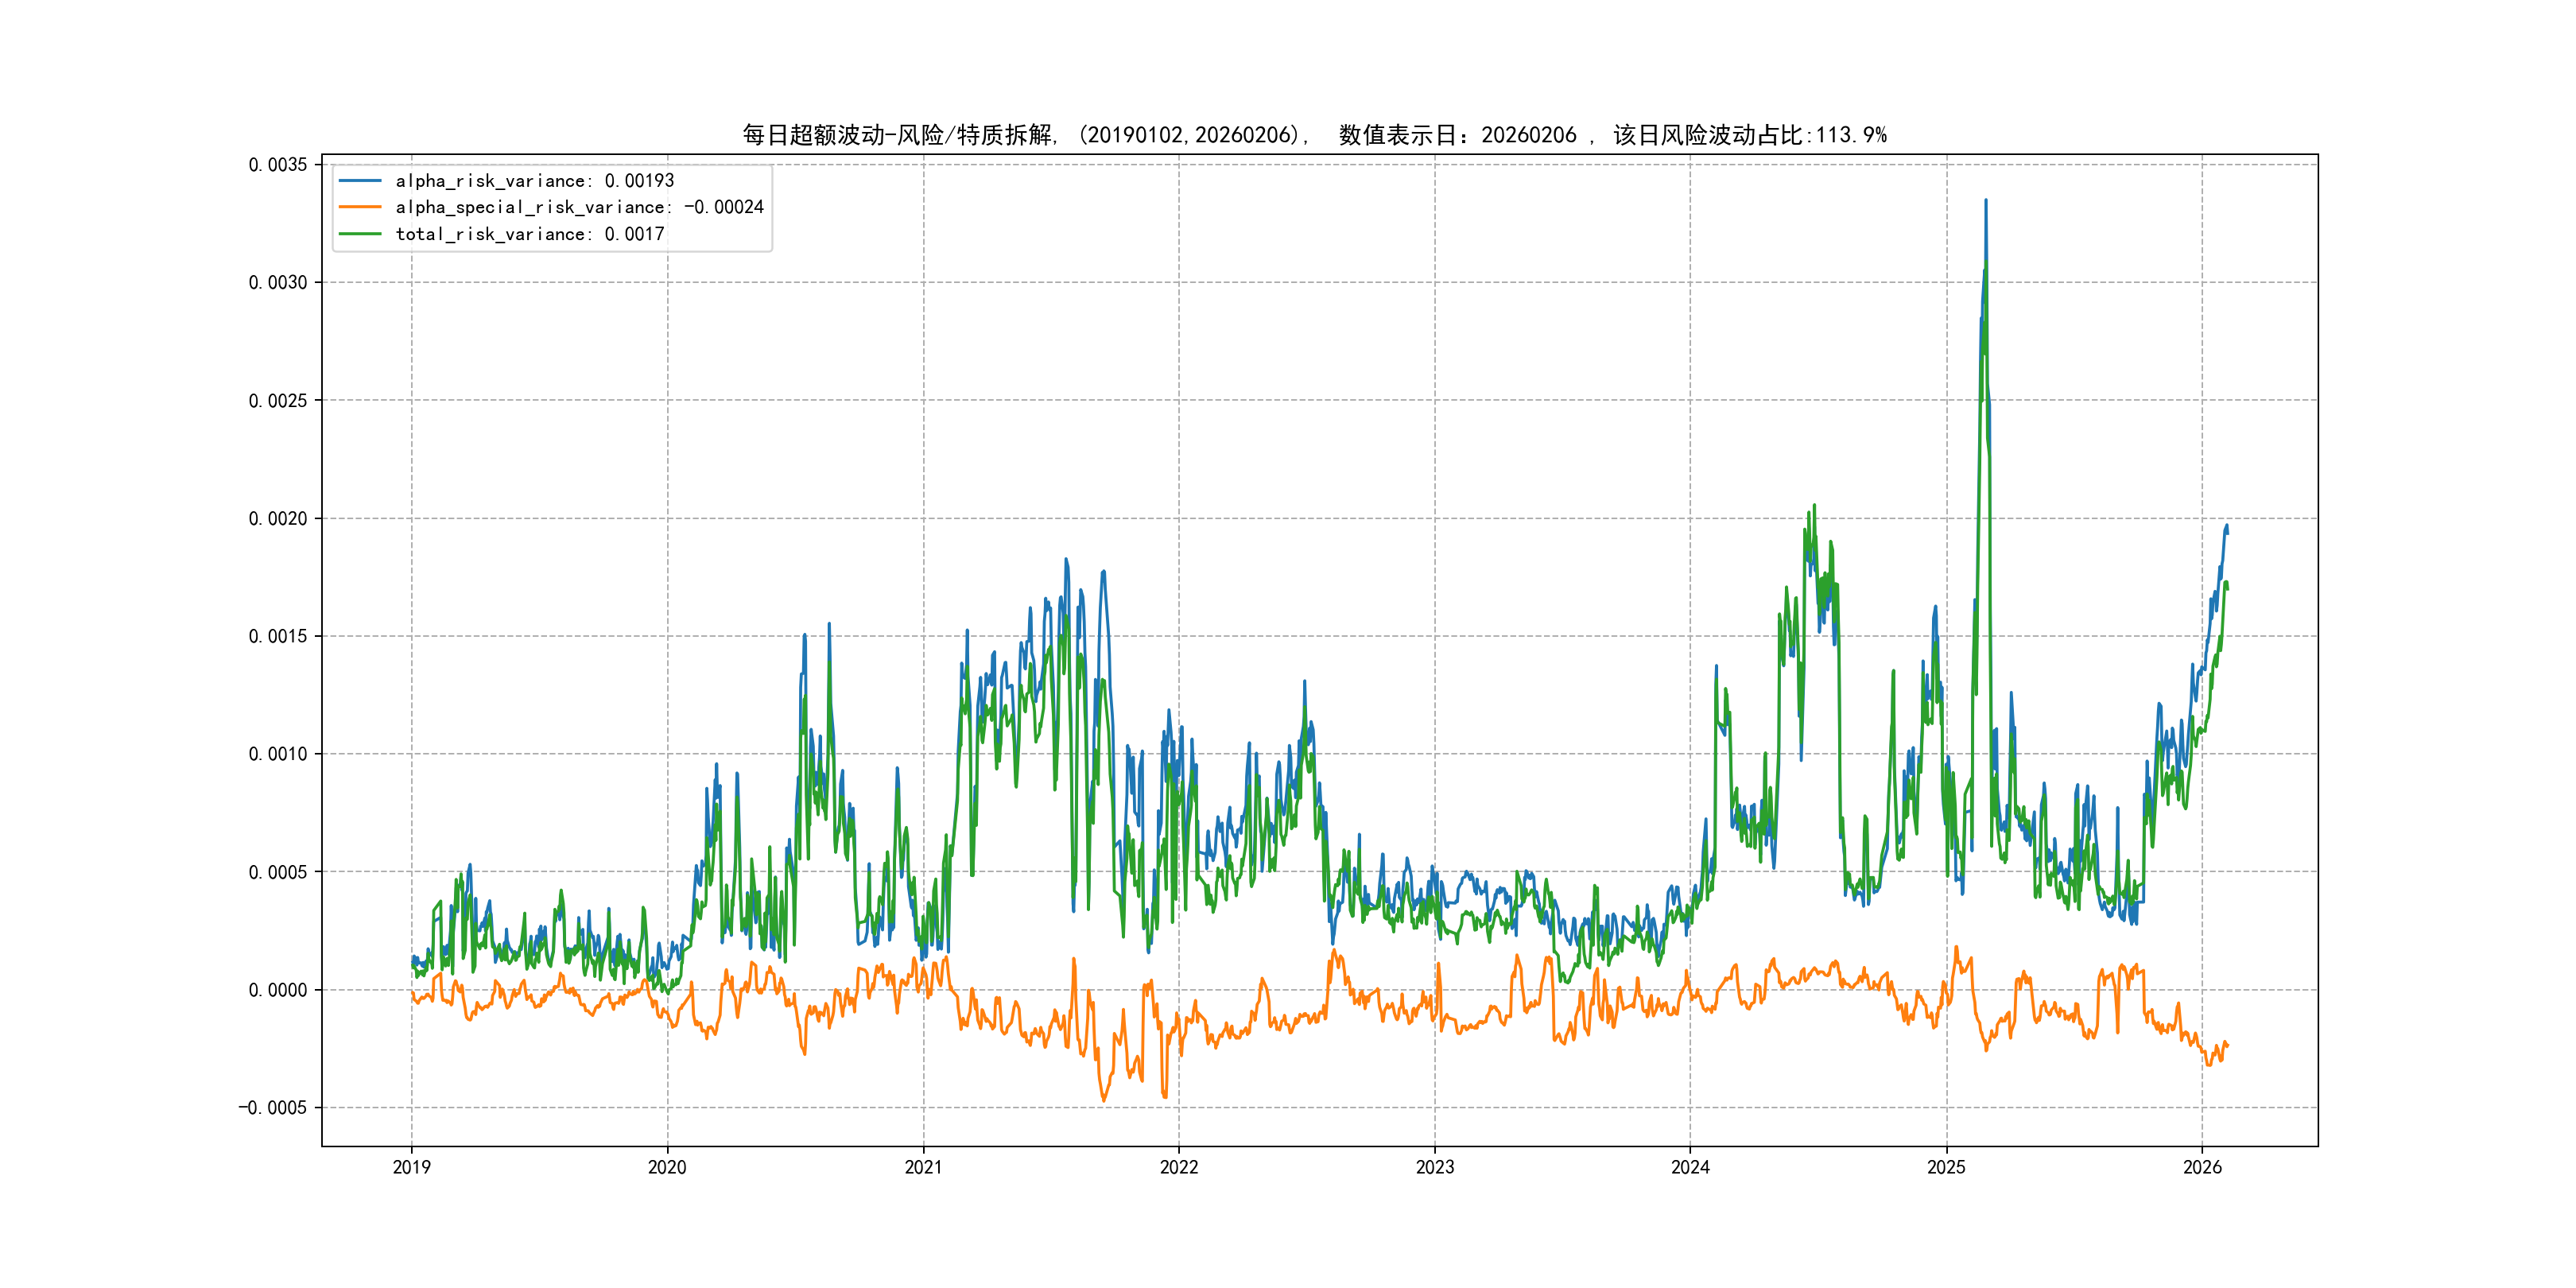Click the blue alpha_risk_variance legend line

(360, 181)
